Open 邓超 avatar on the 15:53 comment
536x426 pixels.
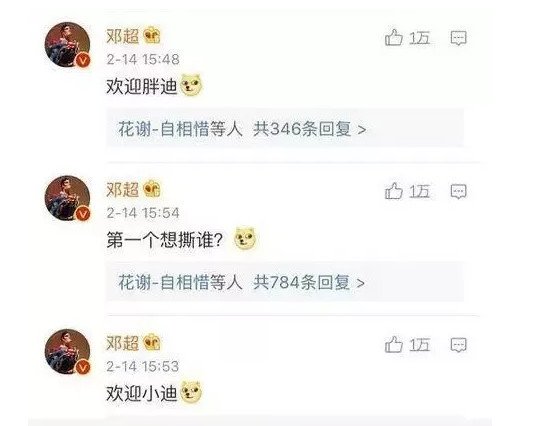click(68, 351)
